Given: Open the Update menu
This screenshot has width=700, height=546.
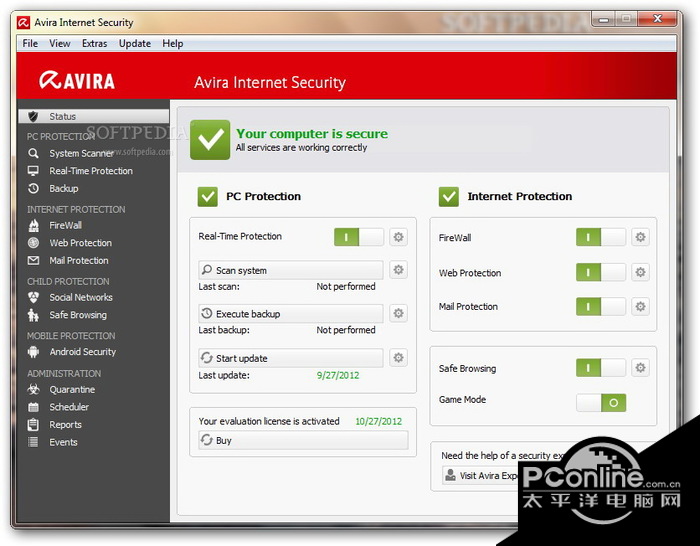Looking at the screenshot, I should 135,43.
